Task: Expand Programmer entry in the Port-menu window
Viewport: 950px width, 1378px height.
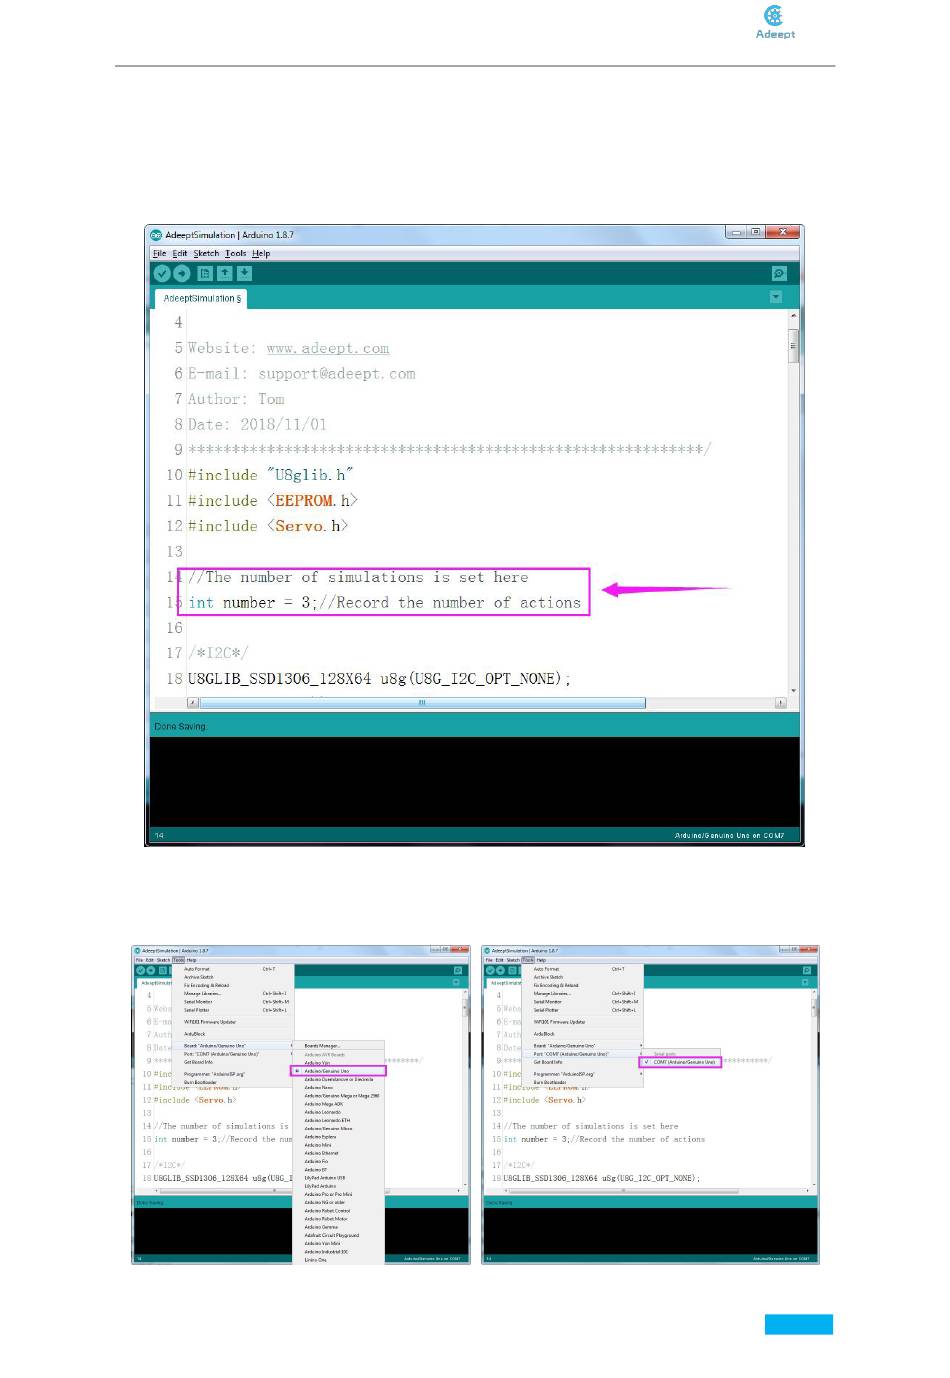Action: [582, 1074]
